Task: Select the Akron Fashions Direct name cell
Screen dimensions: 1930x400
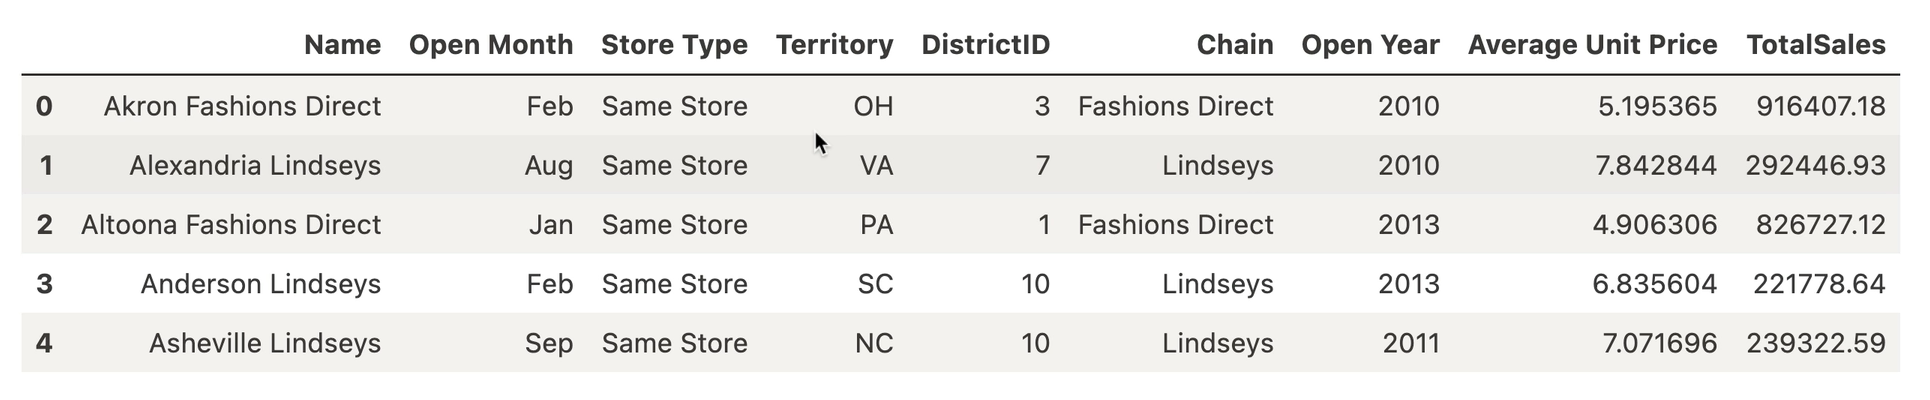Action: [242, 106]
